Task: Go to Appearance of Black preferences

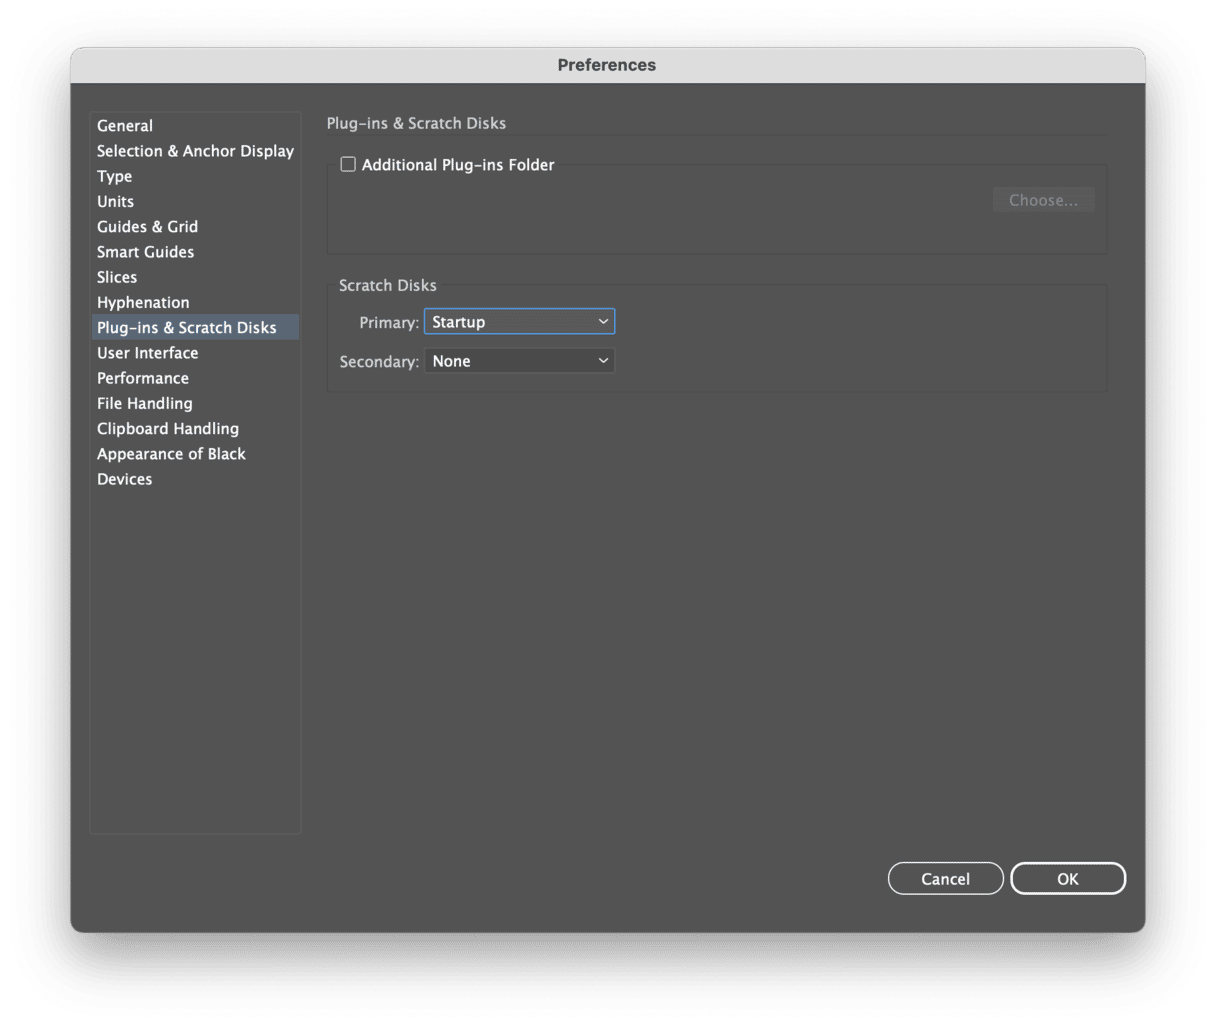Action: 195,453
